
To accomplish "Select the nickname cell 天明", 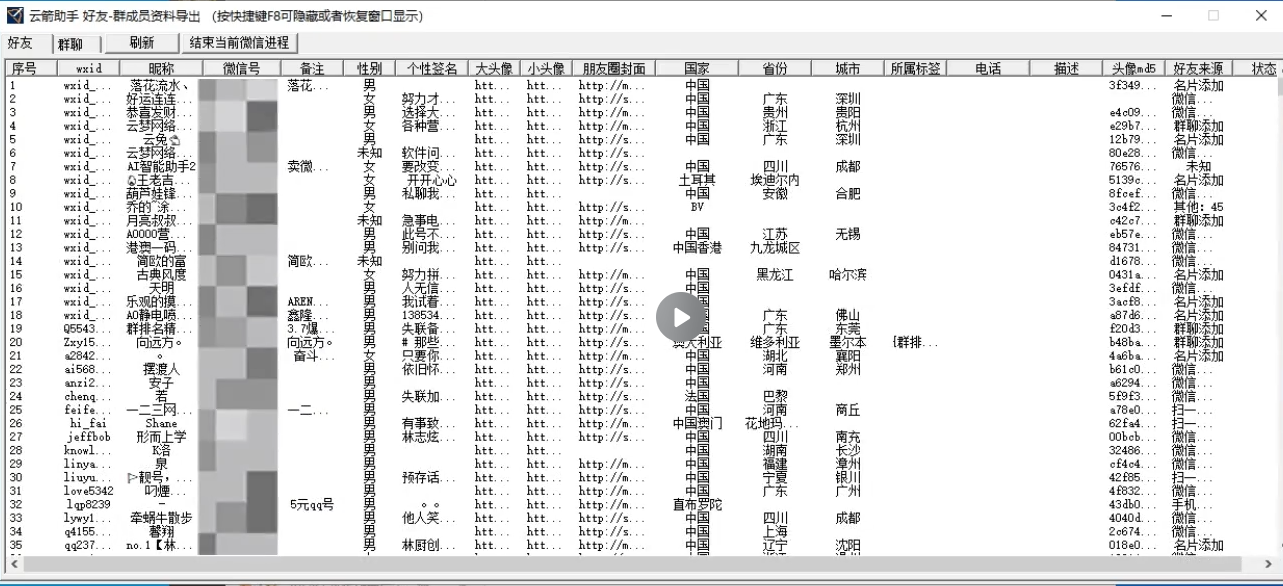I will pos(161,288).
